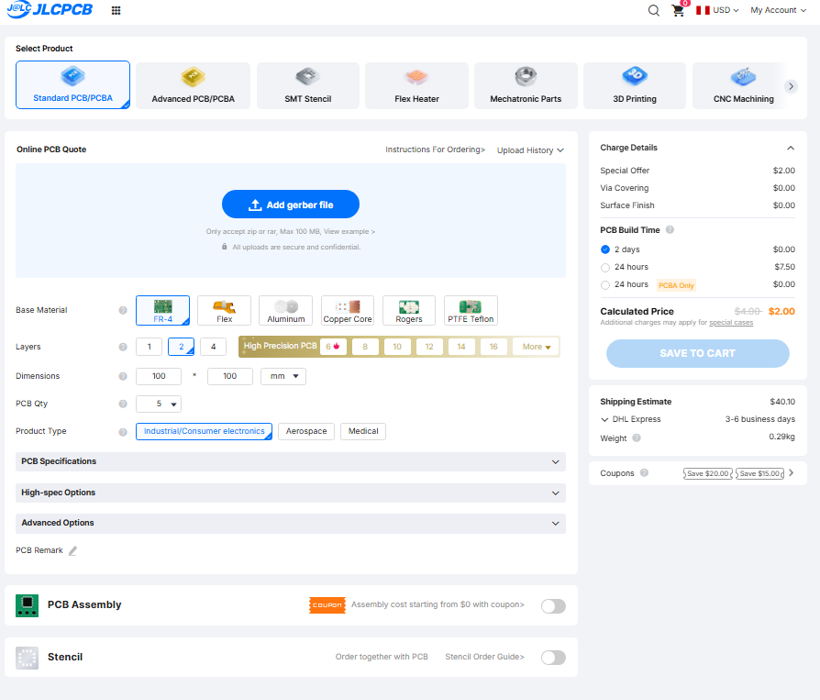Select Copper Core base material
The height and width of the screenshot is (700, 820).
(347, 311)
